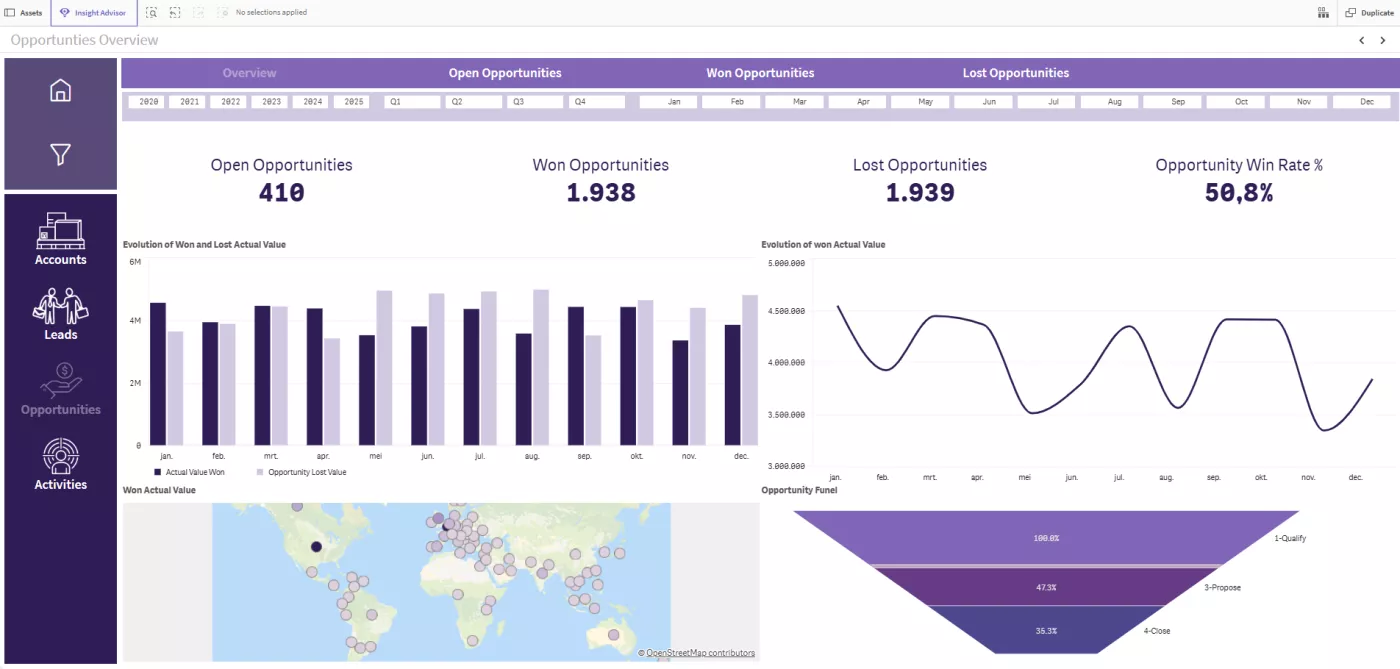This screenshot has height=669, width=1400.
Task: Click the Home icon in the sidebar
Action: point(60,90)
